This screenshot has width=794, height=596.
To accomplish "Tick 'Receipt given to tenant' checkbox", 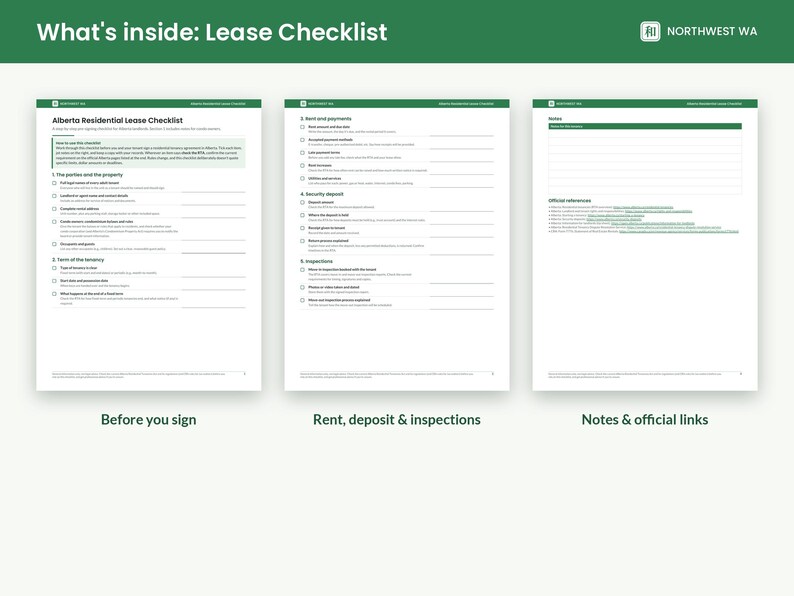I will [302, 228].
